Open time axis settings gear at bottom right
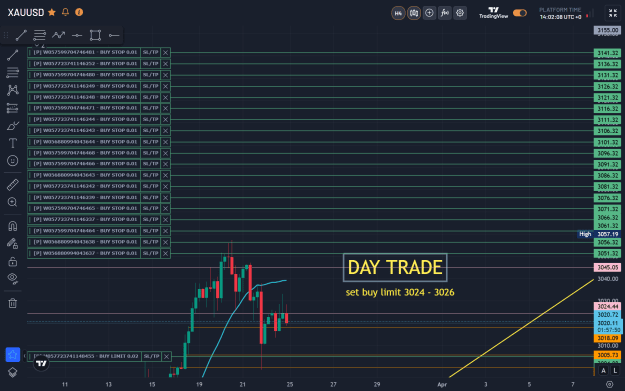The width and height of the screenshot is (625, 391). tap(609, 384)
